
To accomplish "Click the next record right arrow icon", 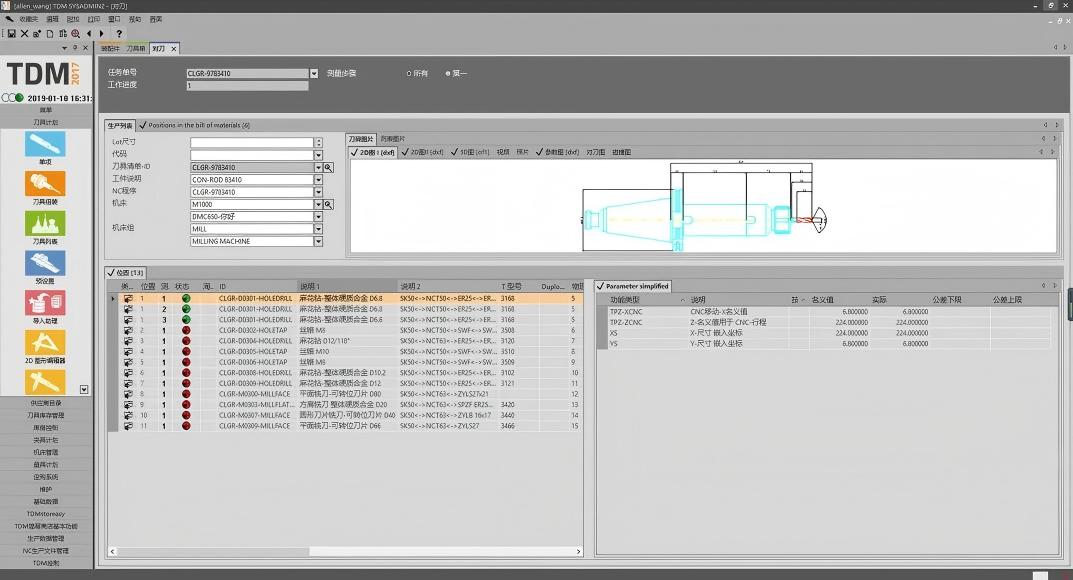I will 101,33.
